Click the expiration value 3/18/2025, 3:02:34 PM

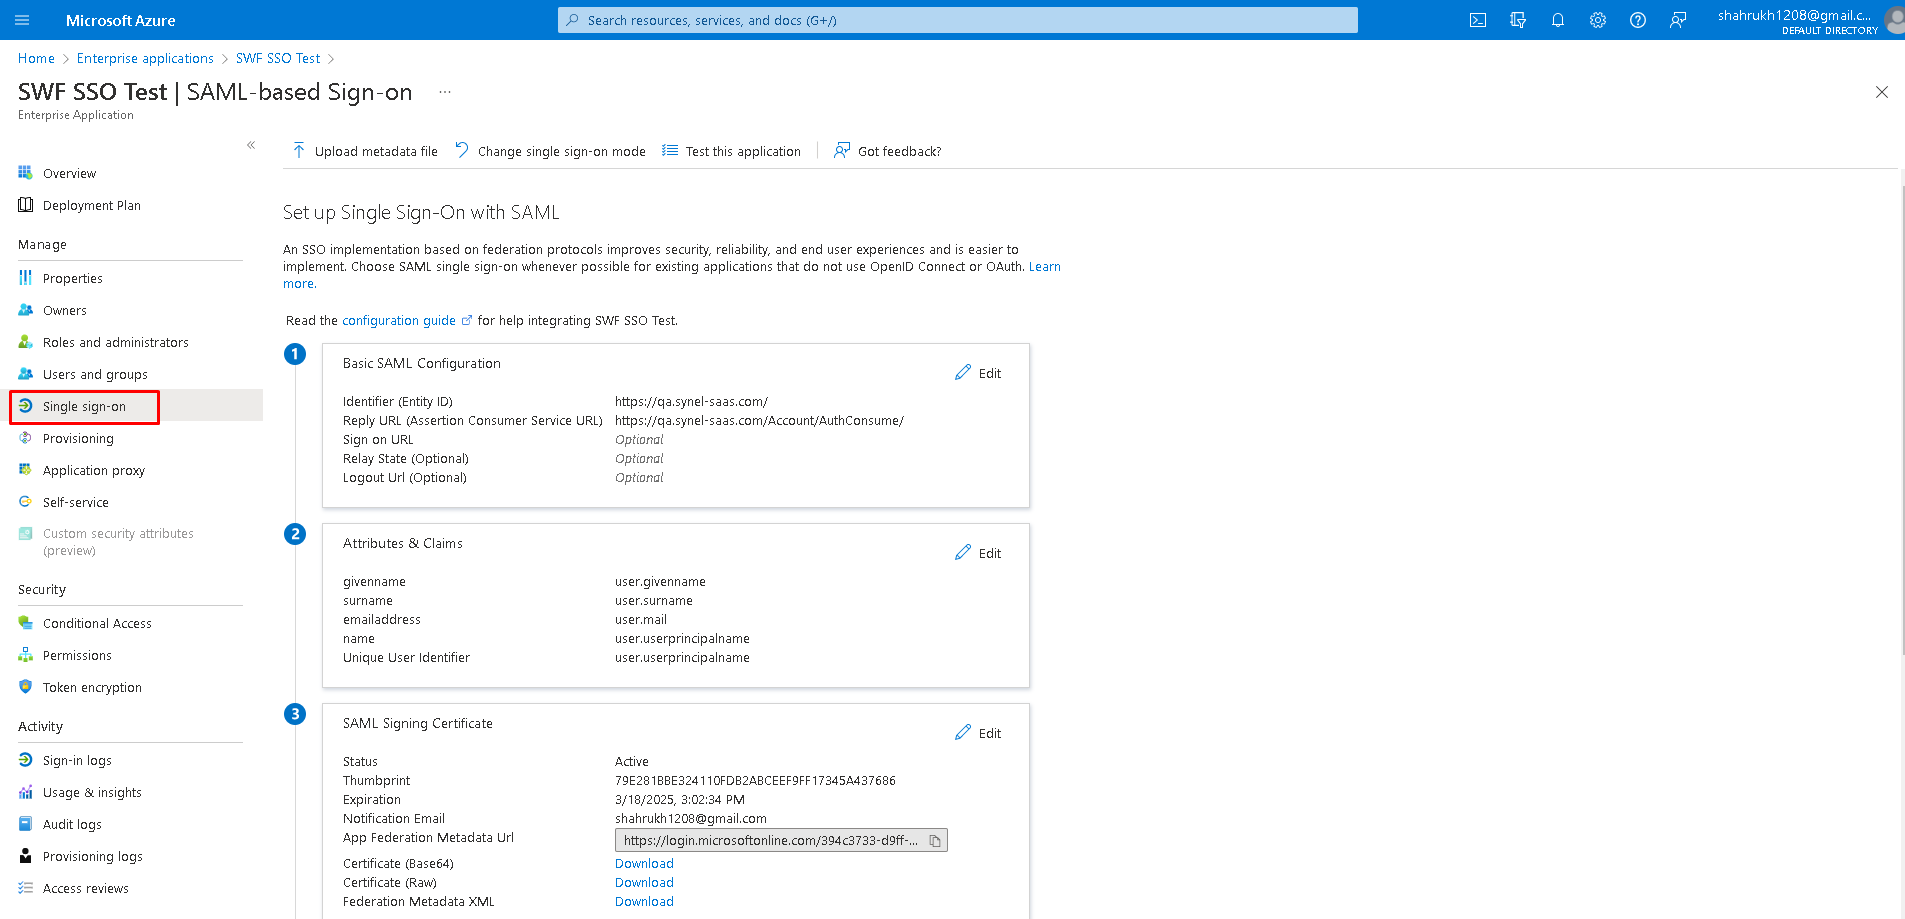680,799
